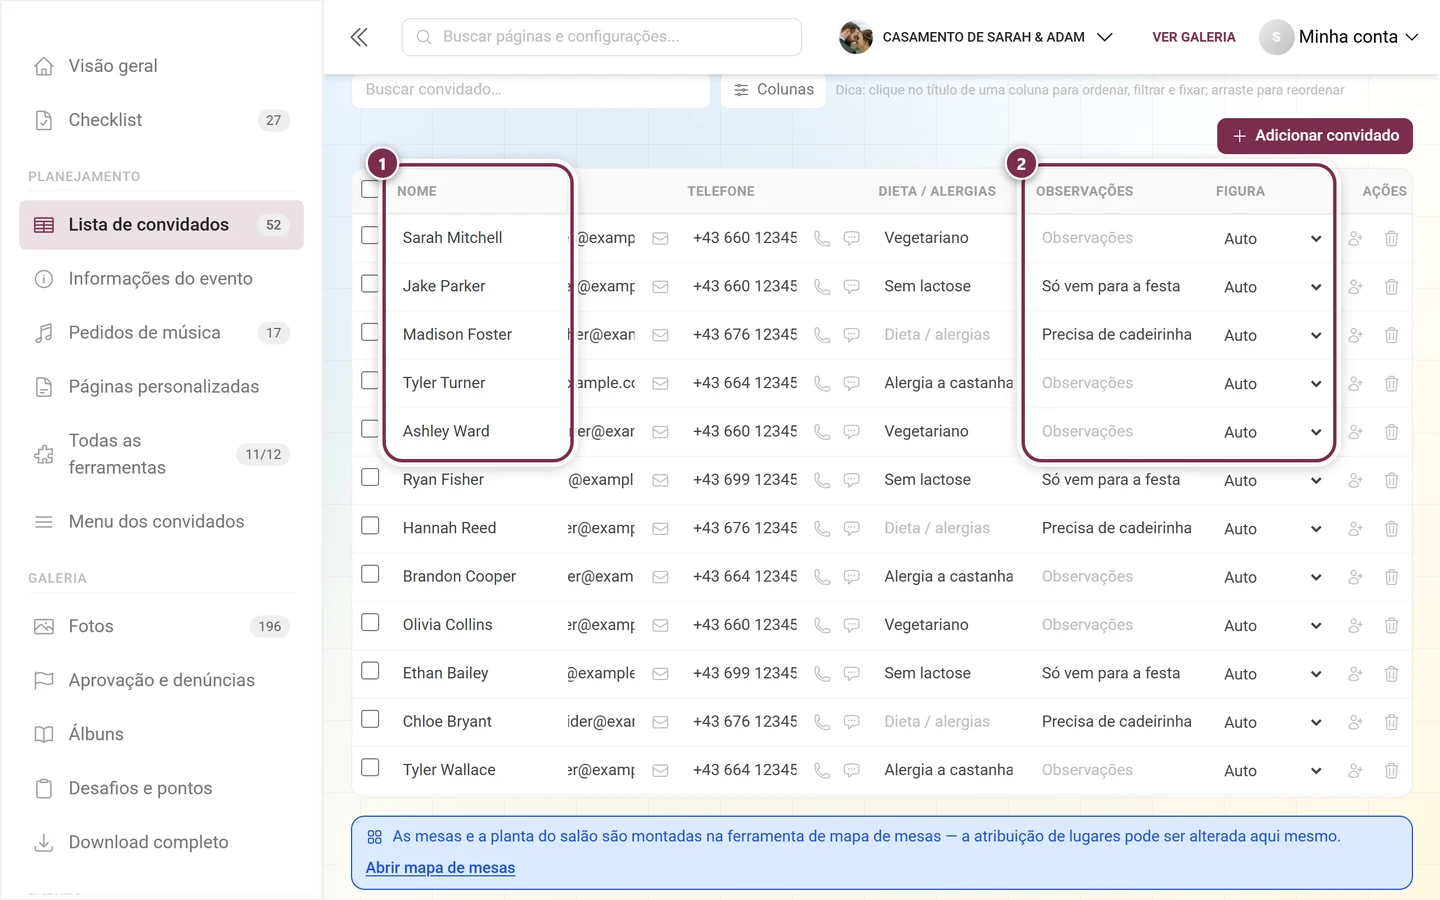Navigate to Fotos in the gallery section

161,627
